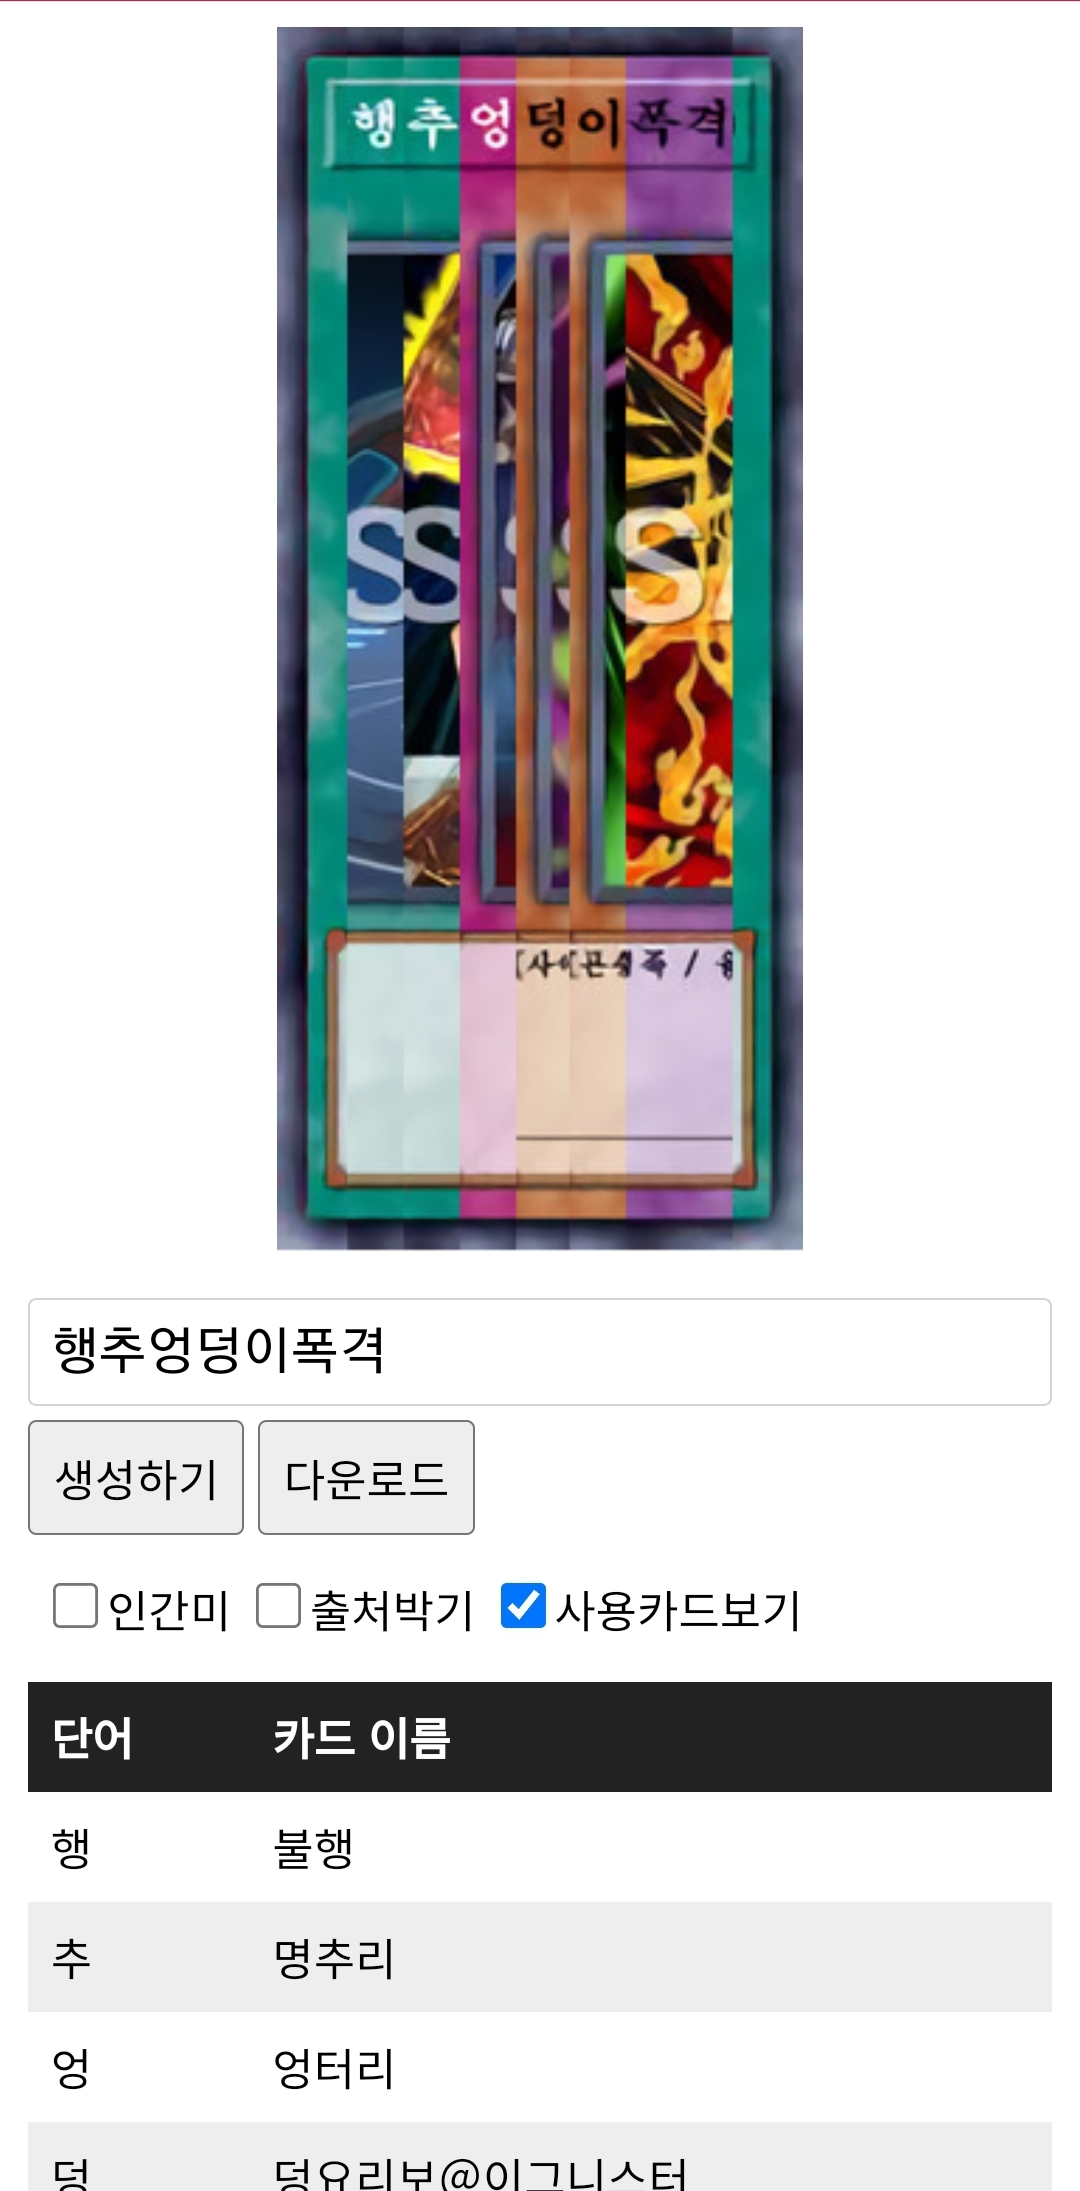Select the 불행 card name row
Viewport: 1080px width, 2191px height.
point(540,1847)
